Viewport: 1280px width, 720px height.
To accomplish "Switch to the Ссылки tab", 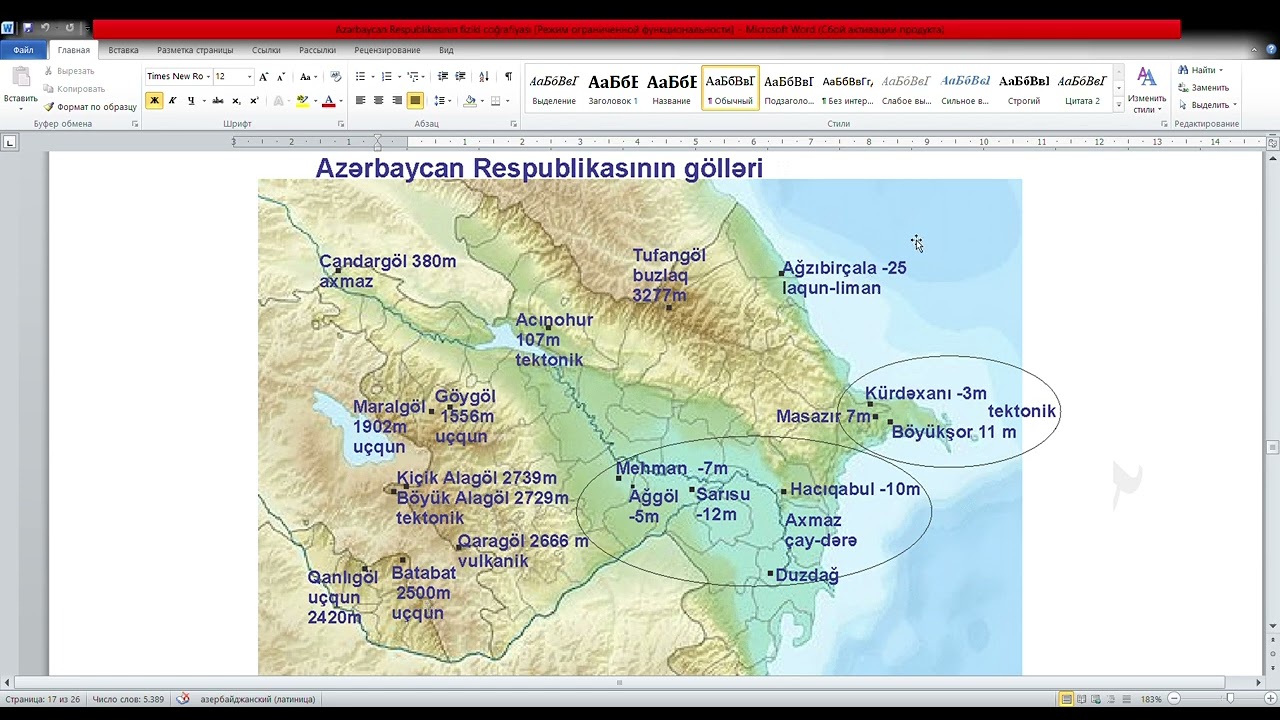I will point(266,50).
